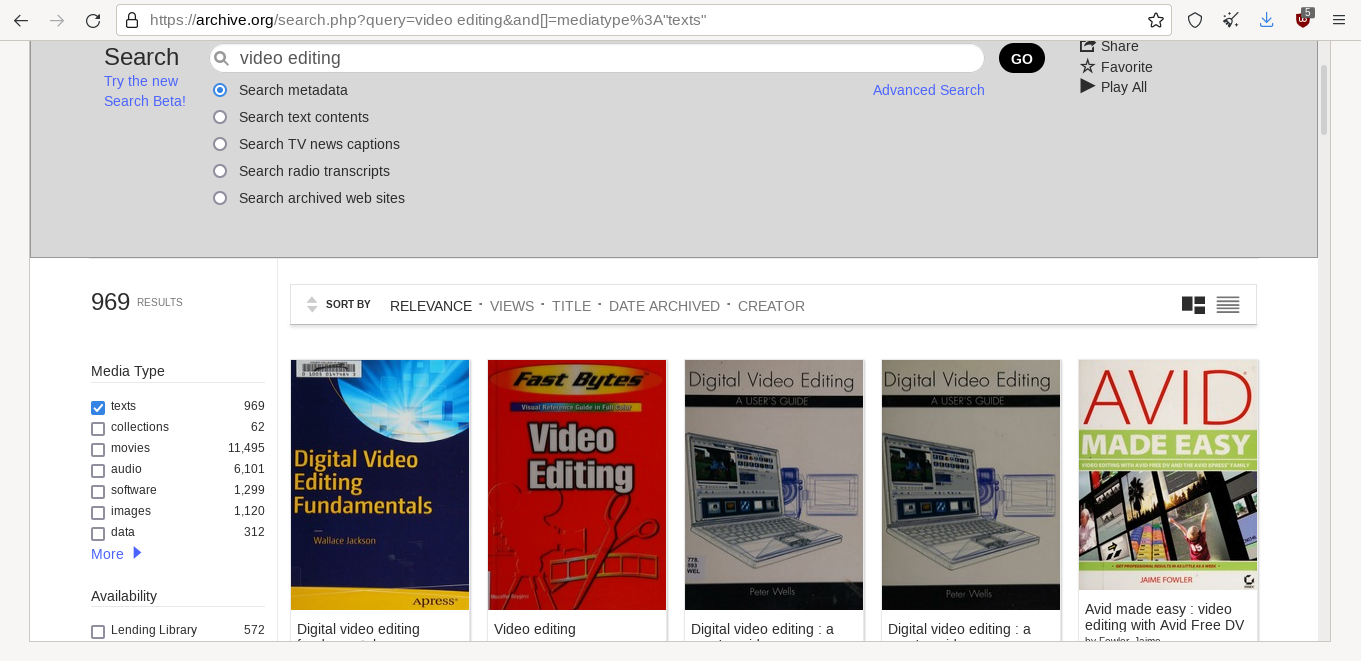The width and height of the screenshot is (1361, 661).
Task: Click the Play All link text
Action: click(x=1123, y=87)
